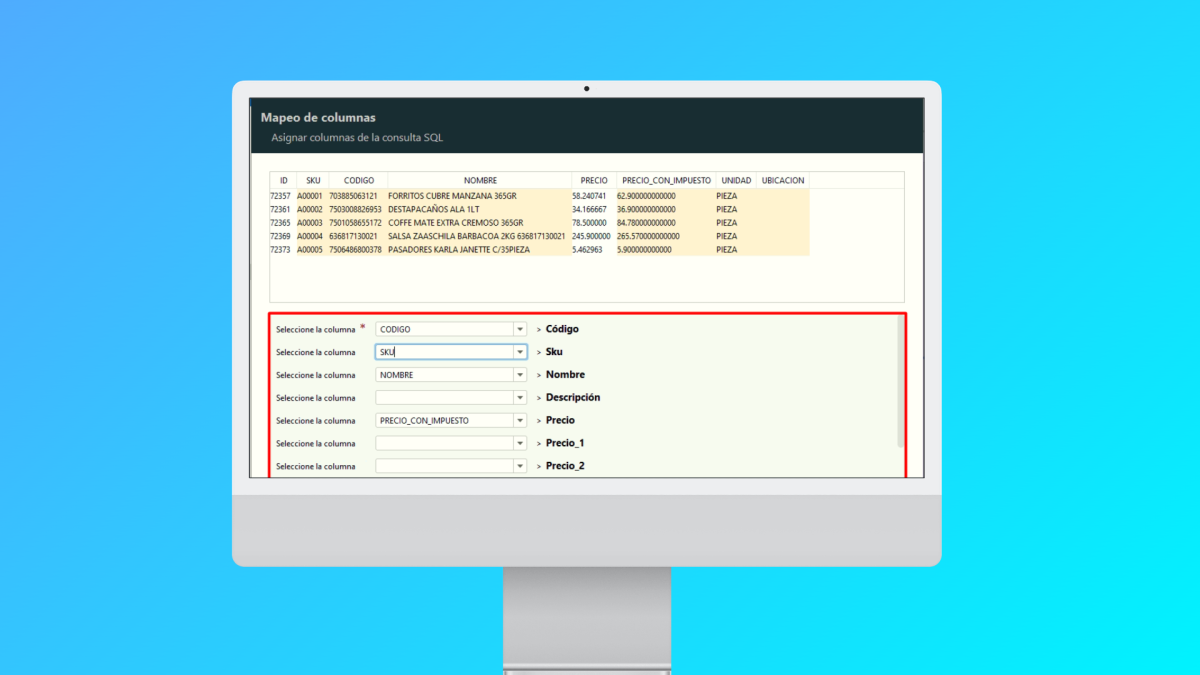Select the FORRITOS CUBRE MANZANA 365GR row
This screenshot has width=1200, height=675.
click(452, 196)
